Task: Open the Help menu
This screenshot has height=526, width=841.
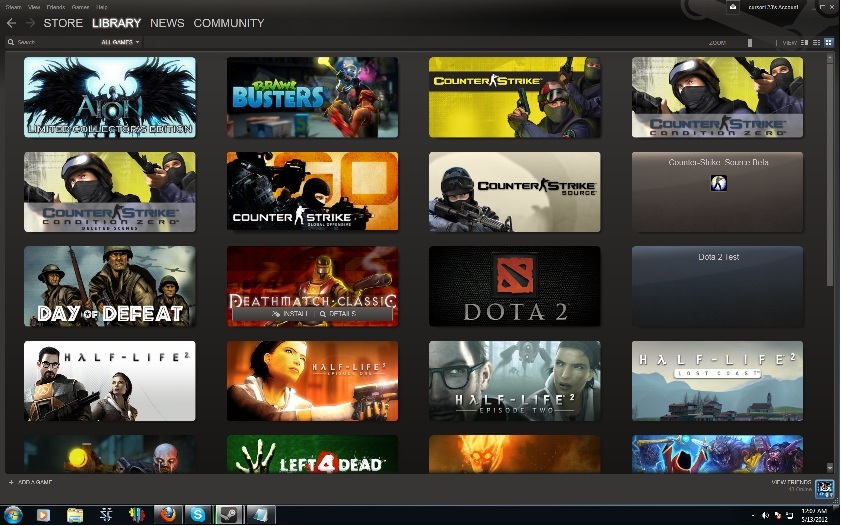Action: (101, 7)
